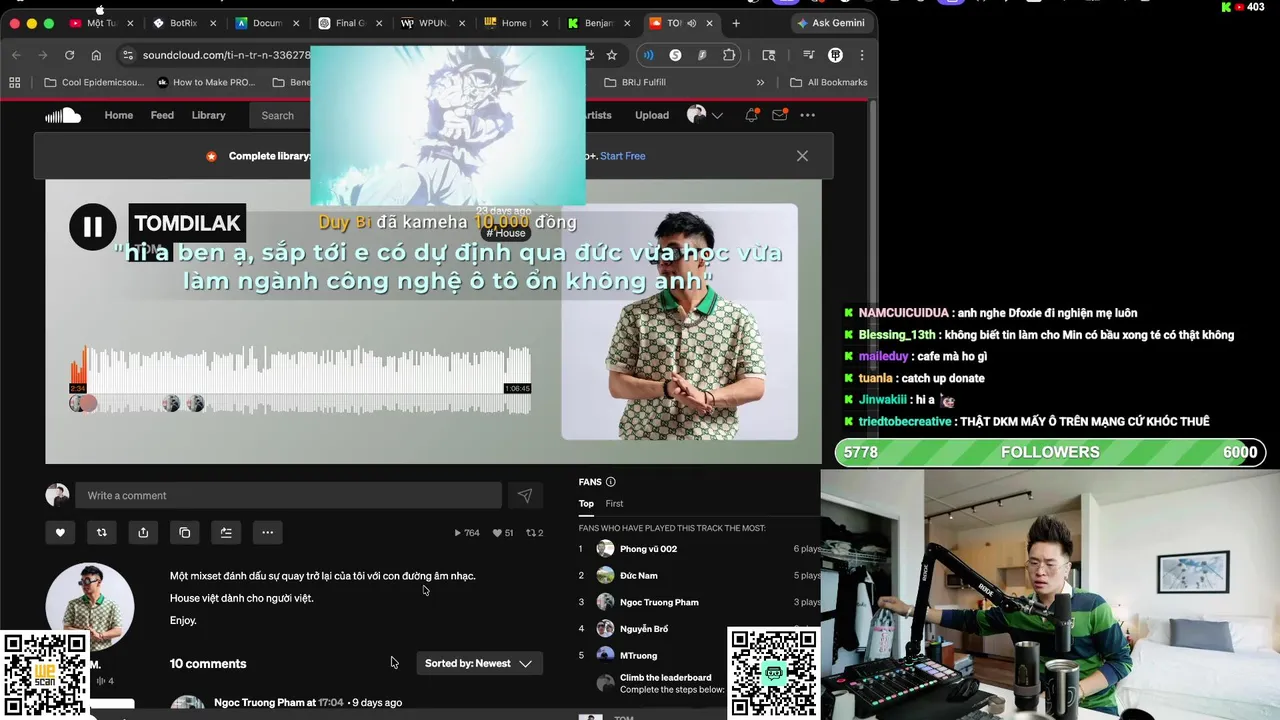Image resolution: width=1280 pixels, height=720 pixels.
Task: Copy the track link icon
Action: (185, 533)
